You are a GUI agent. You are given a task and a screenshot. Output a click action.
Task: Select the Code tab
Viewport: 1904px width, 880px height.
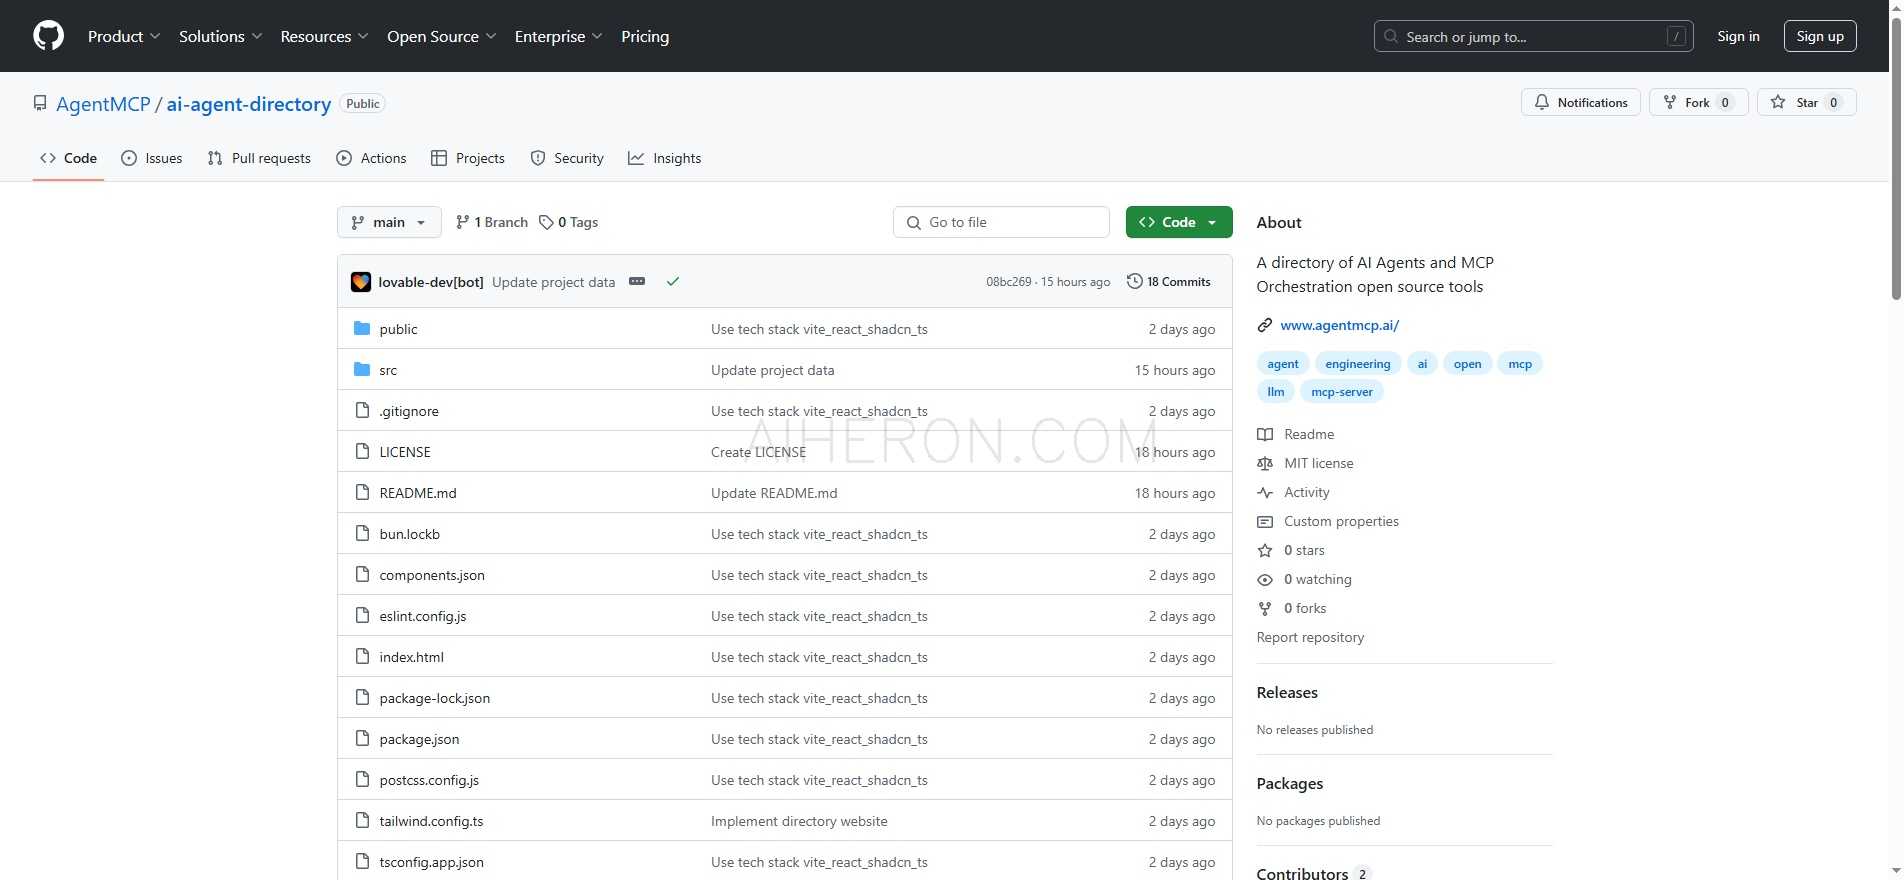point(68,158)
